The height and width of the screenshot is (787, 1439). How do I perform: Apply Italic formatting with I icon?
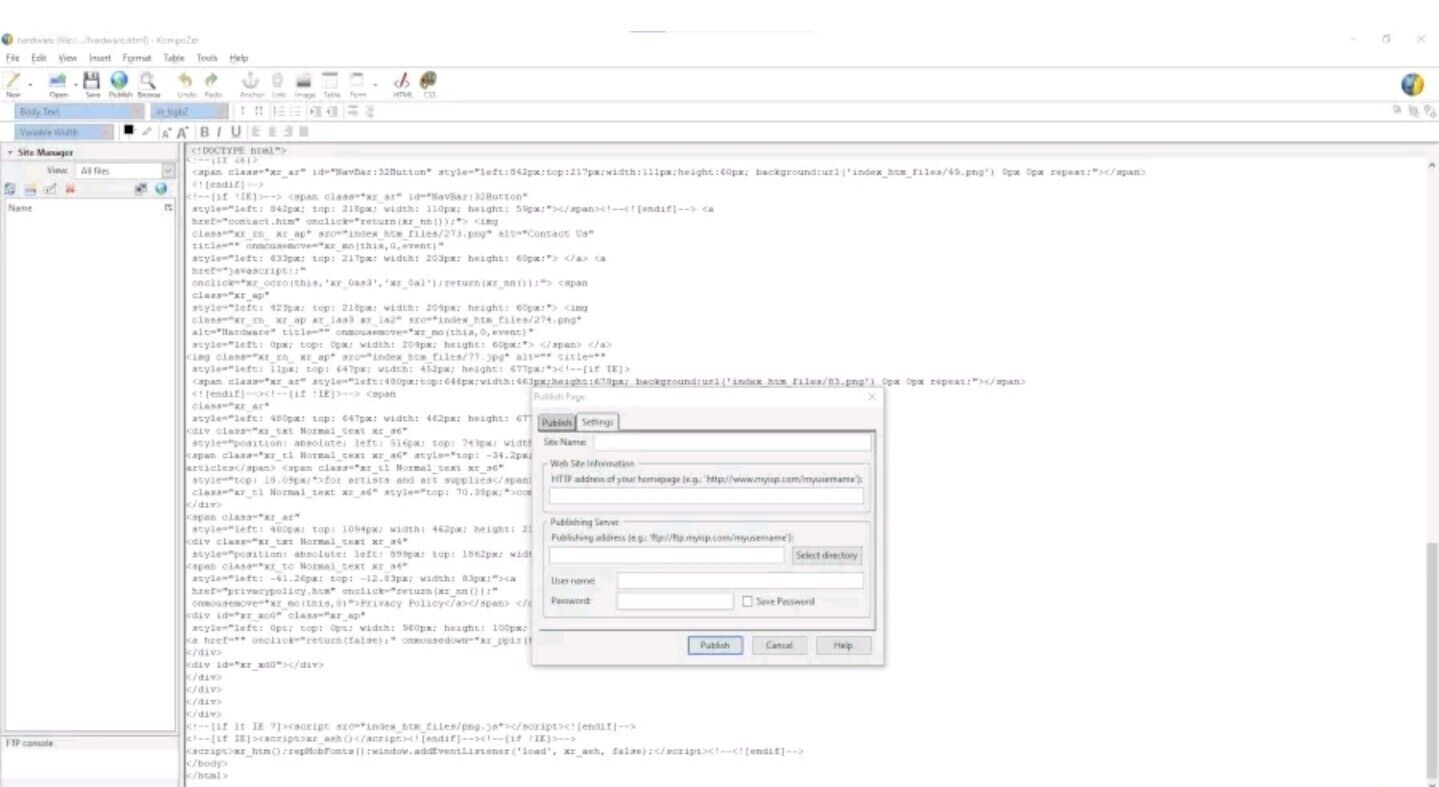[x=220, y=132]
